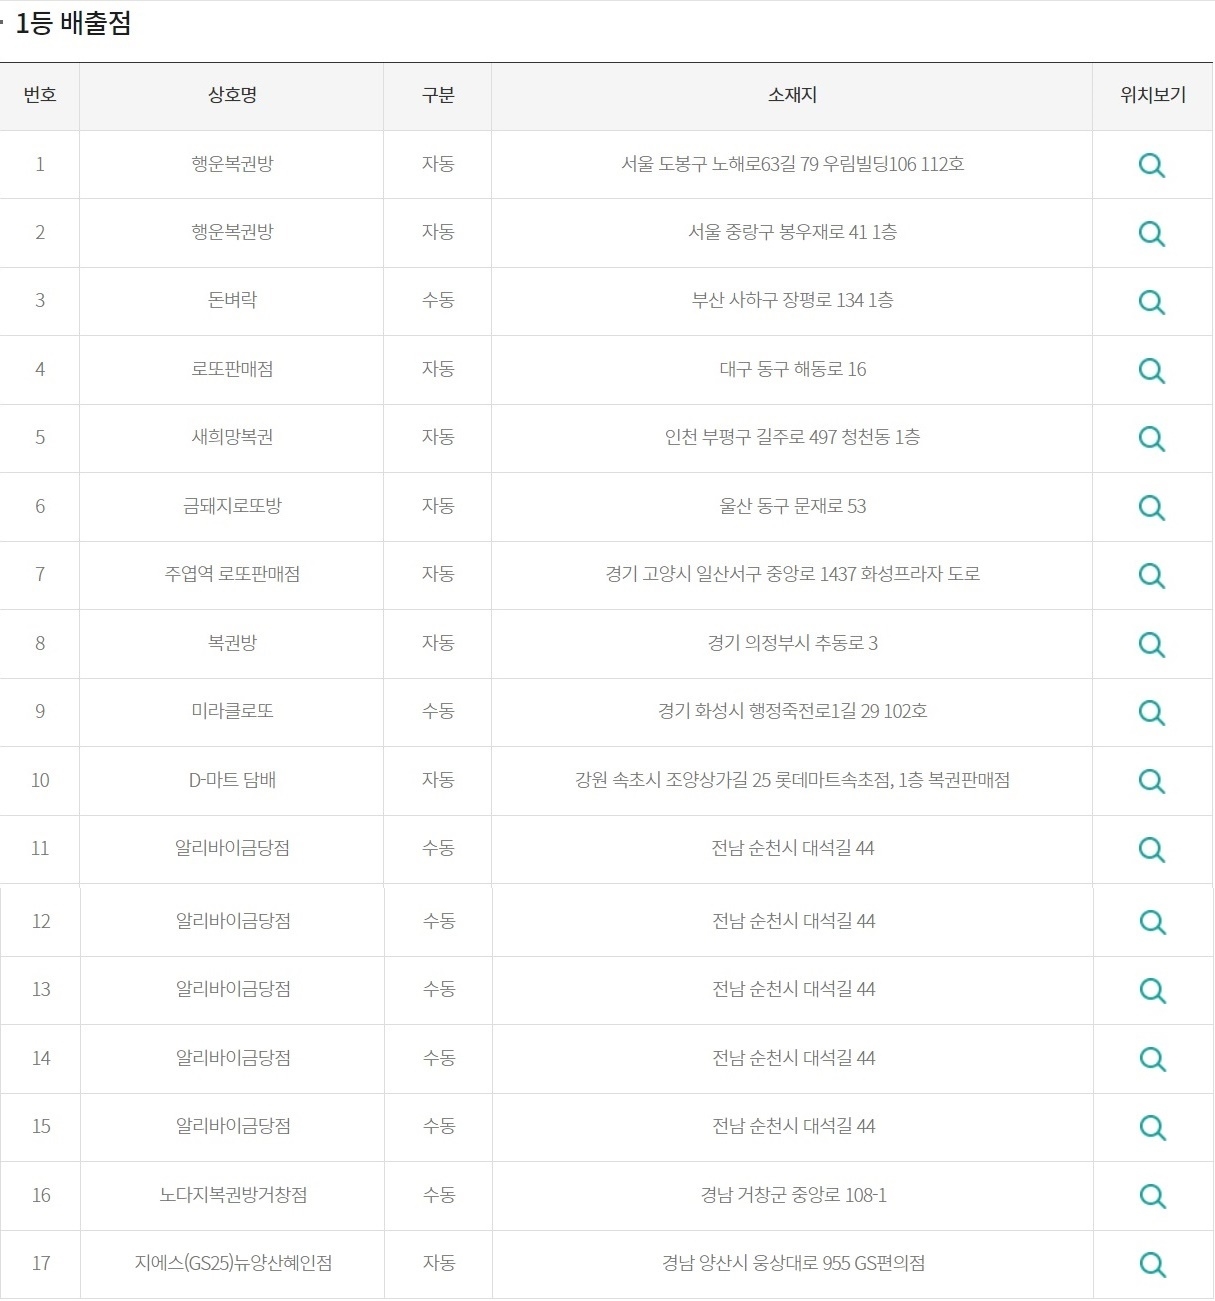Screen dimensions: 1215x1301
Task: Select 행운복권방 name in row 2
Action: (232, 232)
